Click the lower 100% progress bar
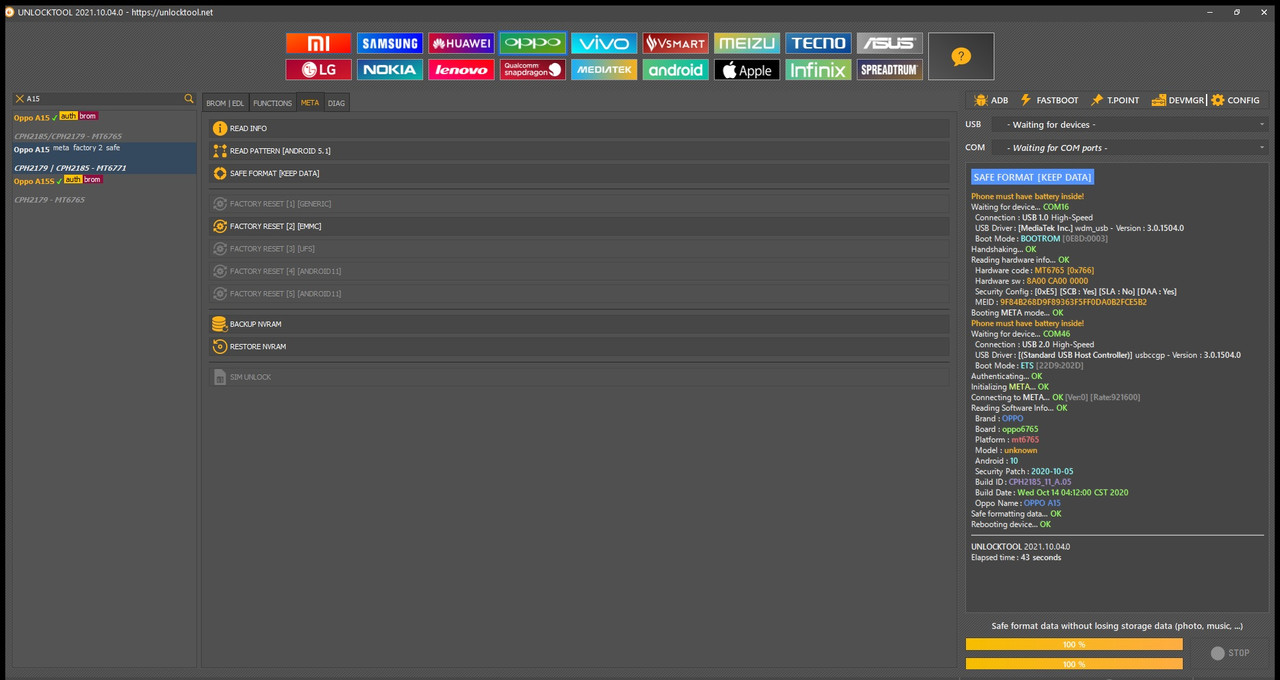The height and width of the screenshot is (680, 1280). [1074, 663]
